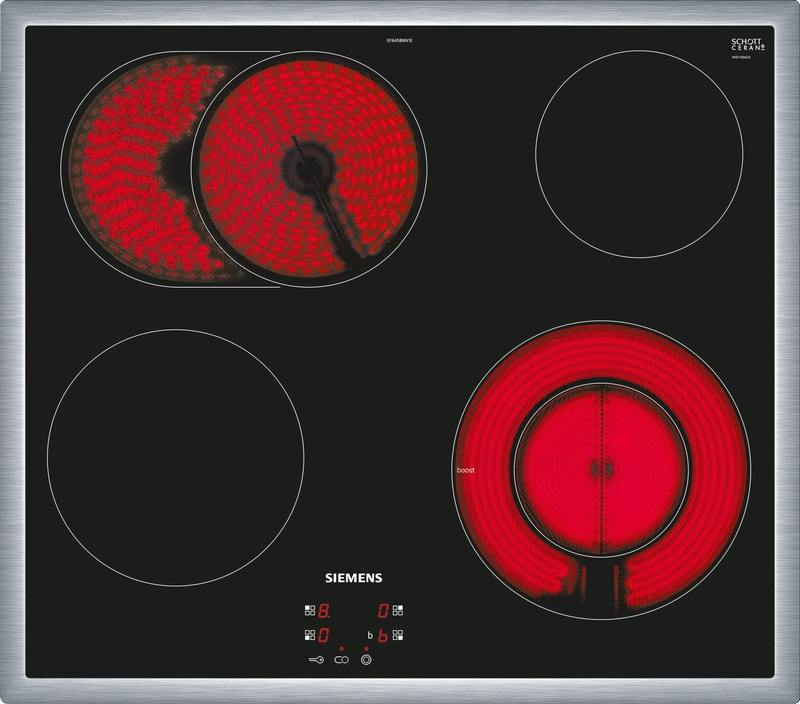Toggle the indicator dot above the key lock
Screen dimensions: 800x704
click(342, 648)
